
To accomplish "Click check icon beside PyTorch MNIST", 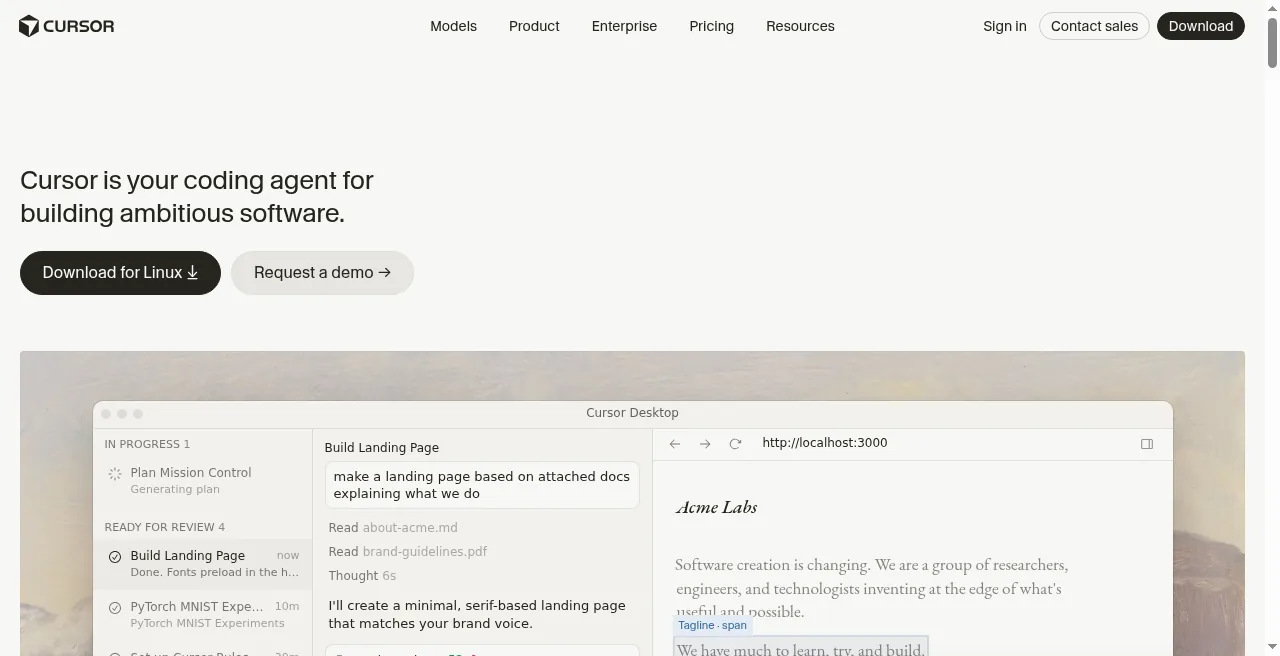I will (115, 608).
